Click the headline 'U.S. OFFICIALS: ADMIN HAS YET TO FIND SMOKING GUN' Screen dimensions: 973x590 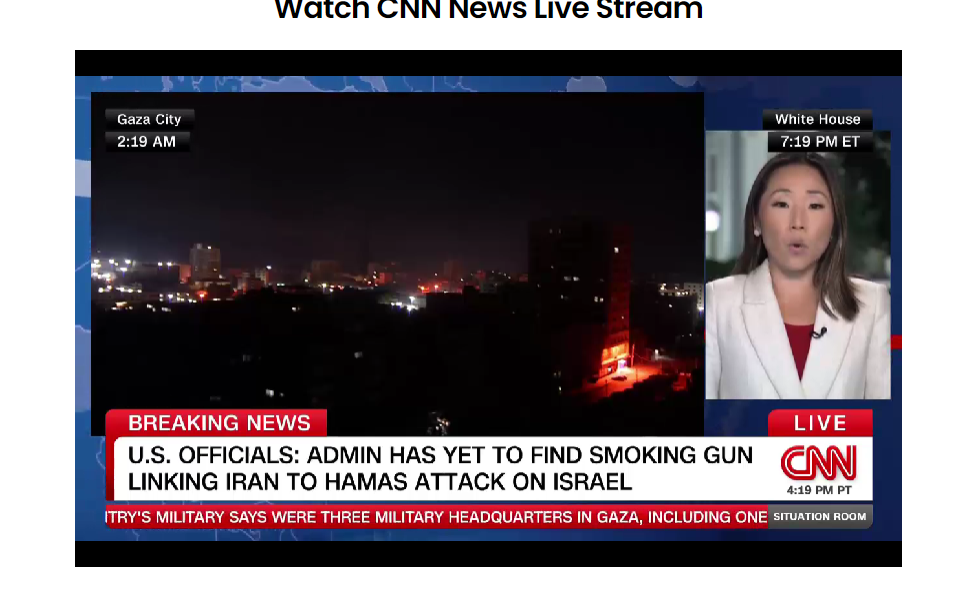click(x=440, y=455)
